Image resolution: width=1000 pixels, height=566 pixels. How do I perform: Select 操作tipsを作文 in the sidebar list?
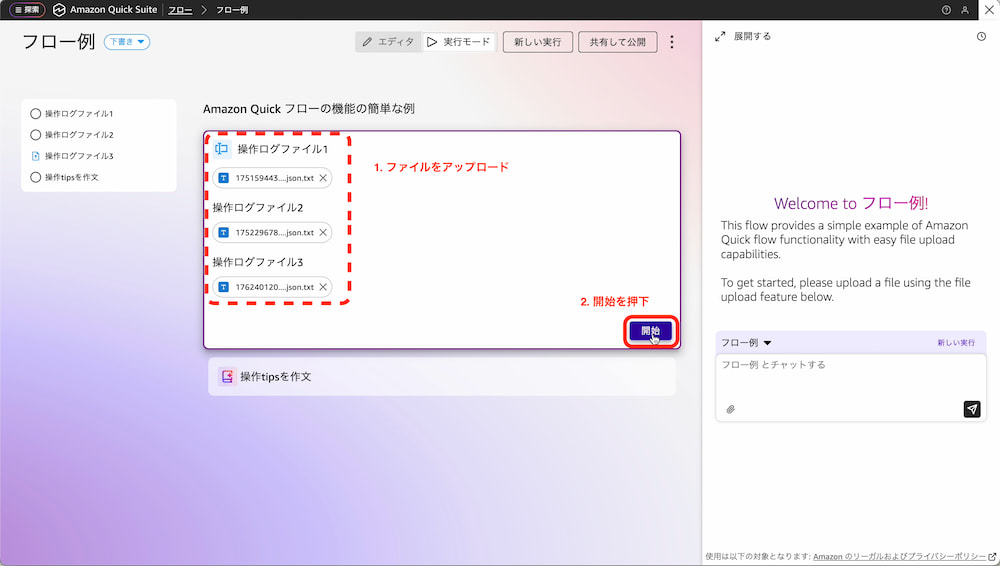coord(64,177)
